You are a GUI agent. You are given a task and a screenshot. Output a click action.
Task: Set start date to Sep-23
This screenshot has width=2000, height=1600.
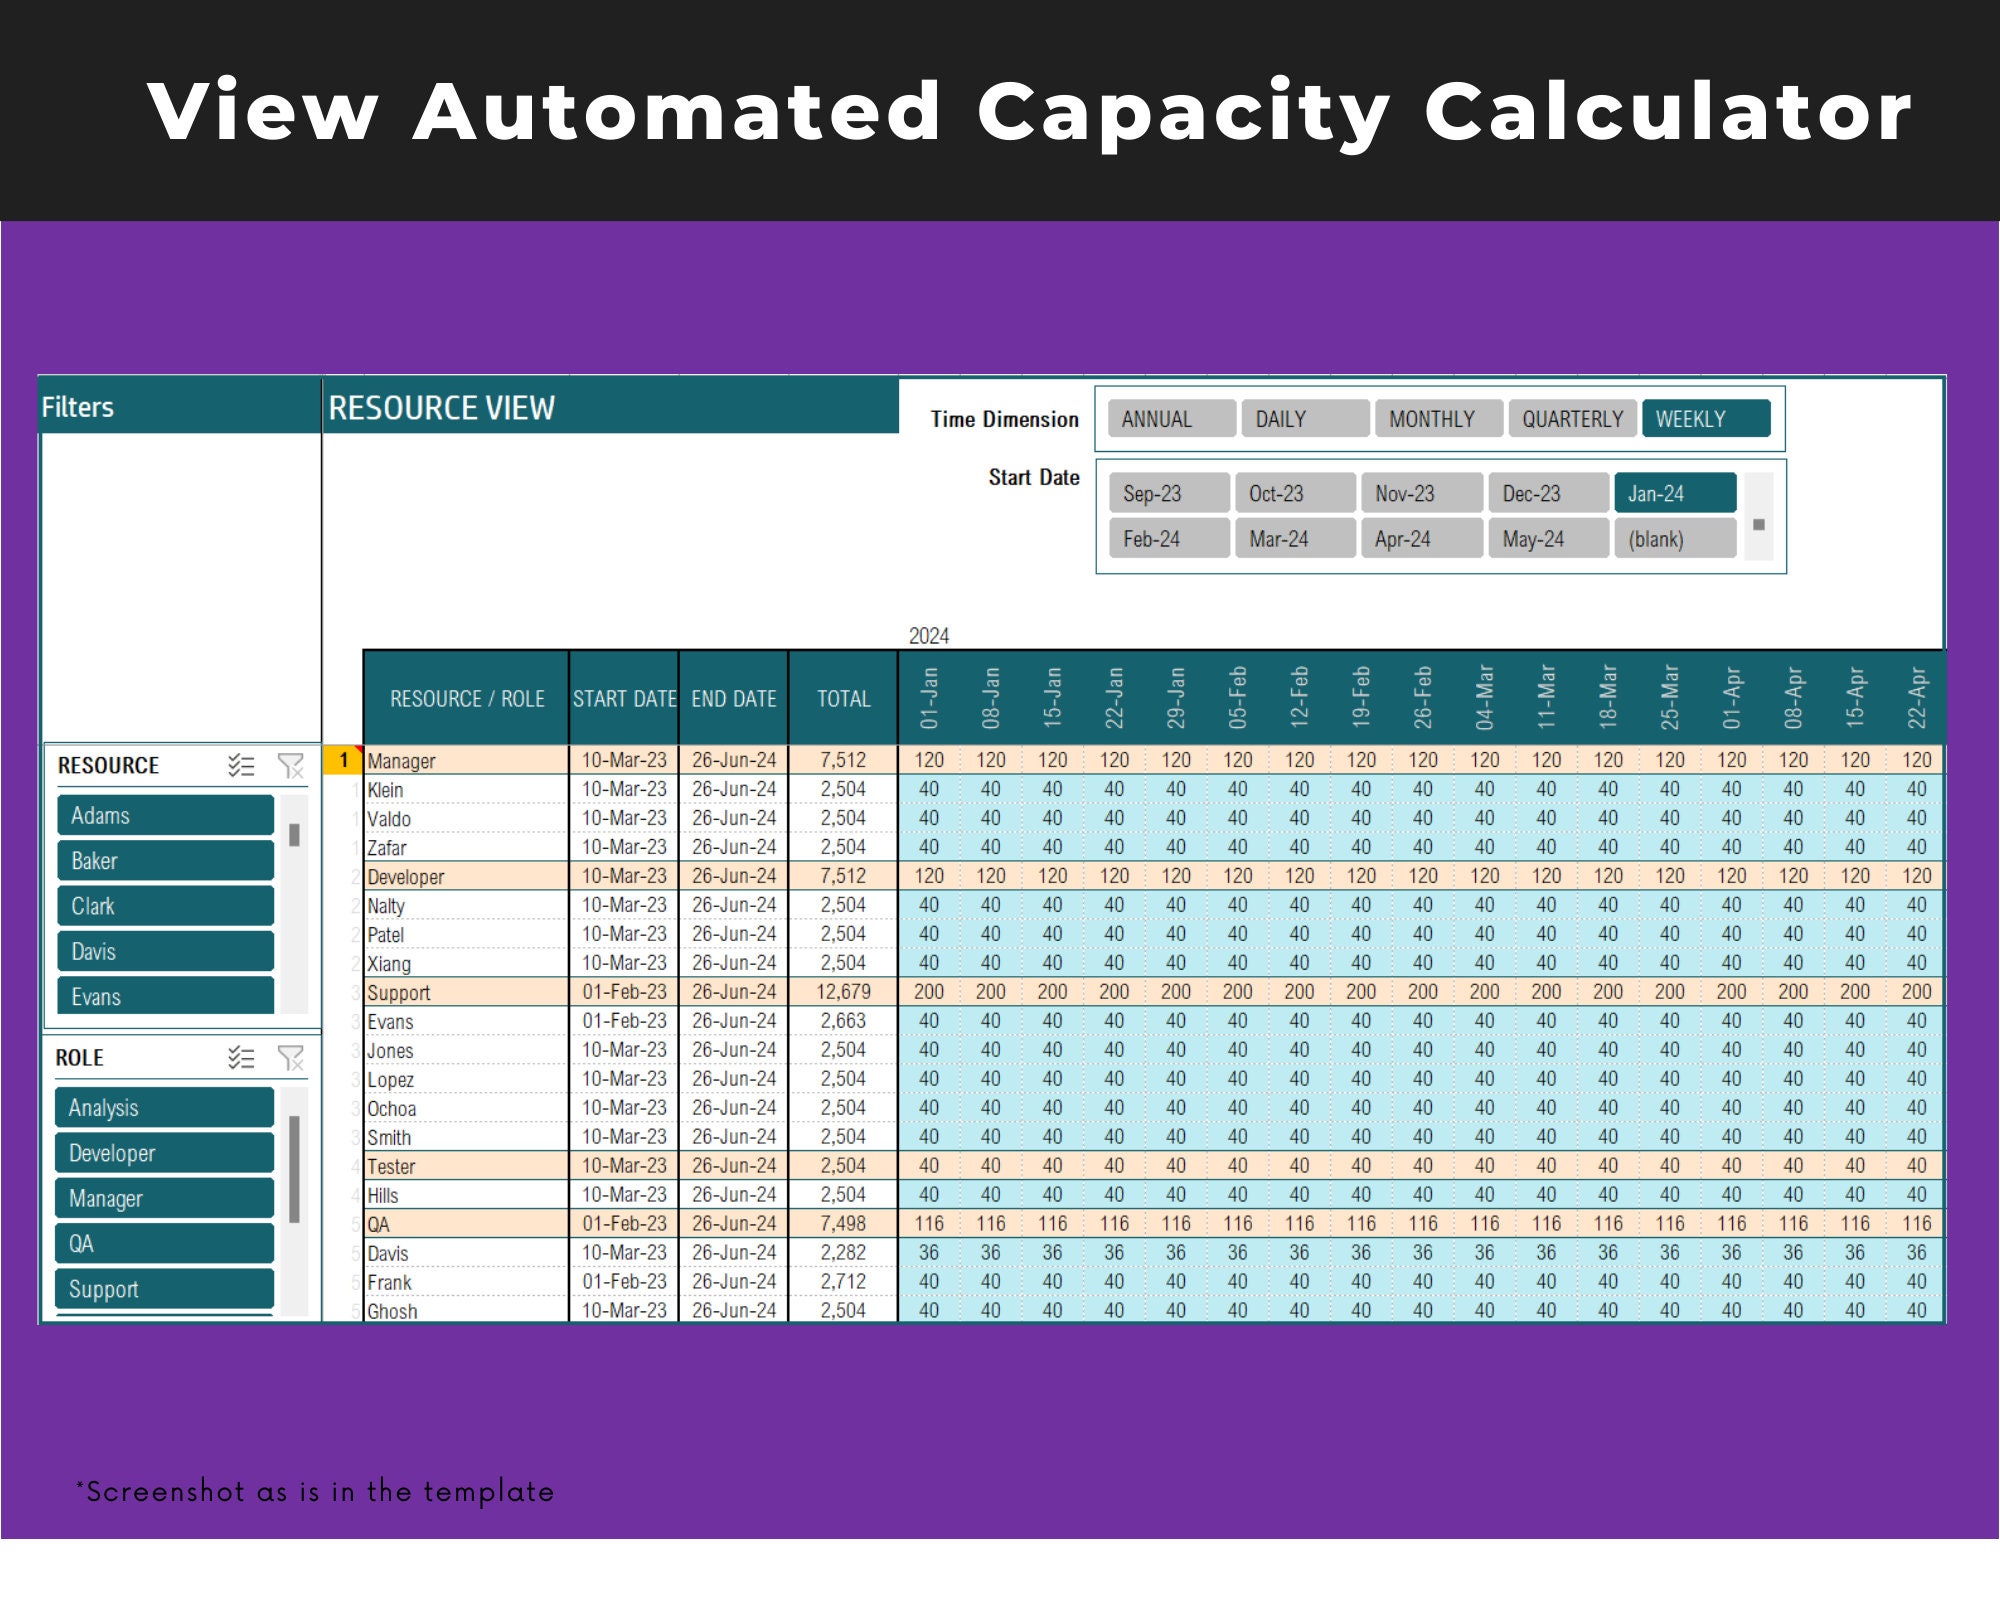(1169, 494)
